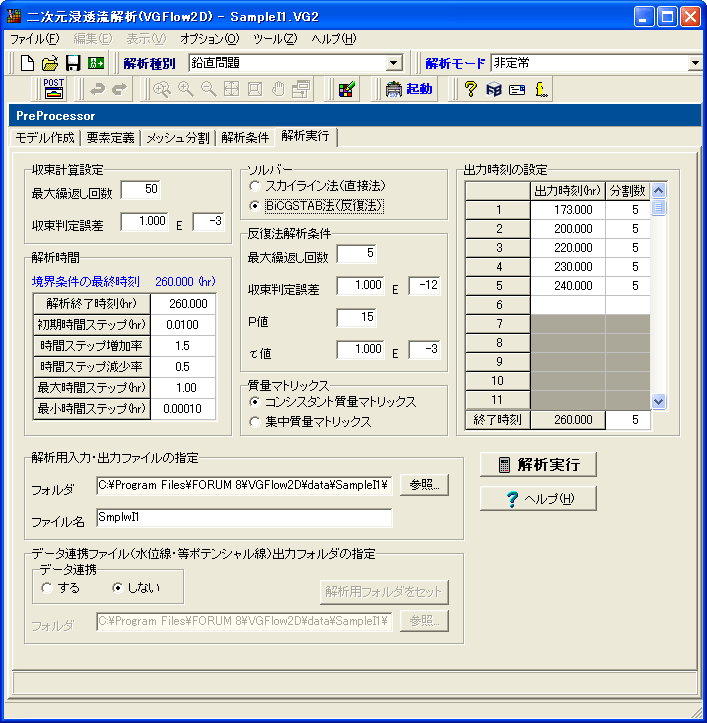The width and height of the screenshot is (707, 723).
Task: Open the ツール(Z) menu
Action: pos(275,39)
